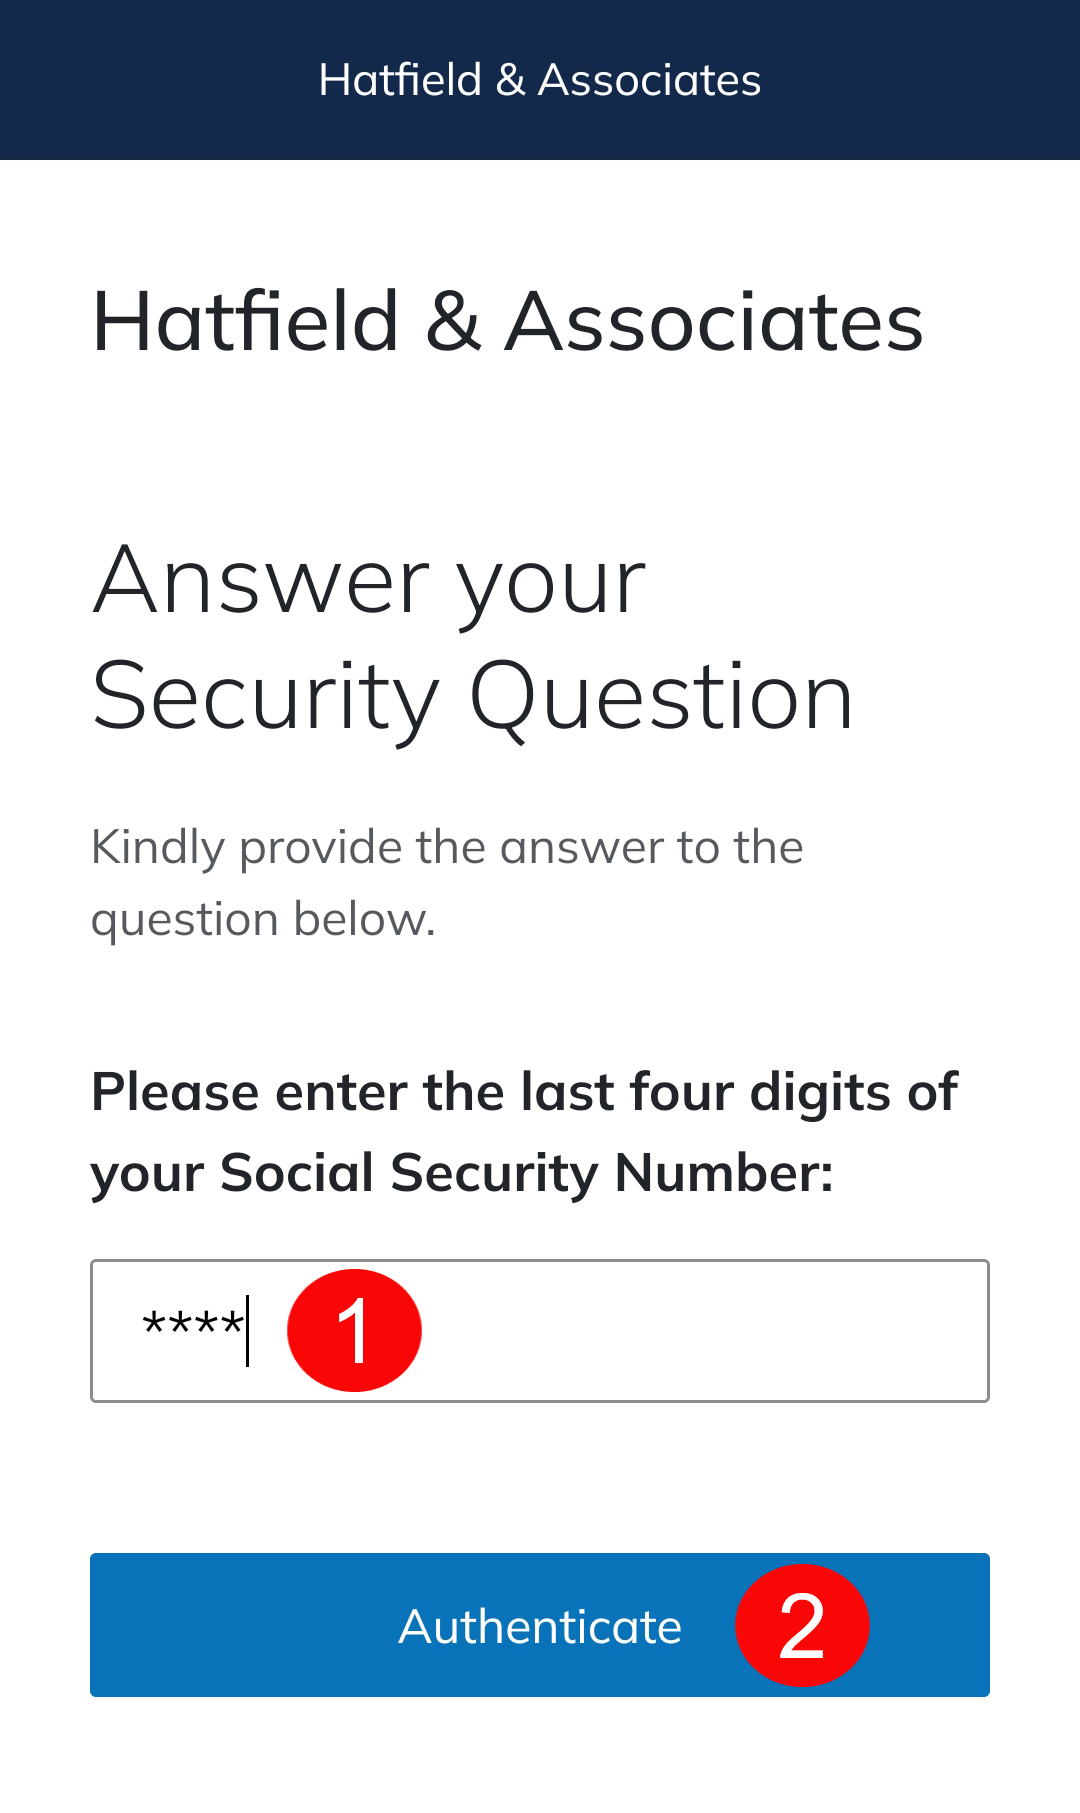Click the text cursor after the asterisks

247,1330
